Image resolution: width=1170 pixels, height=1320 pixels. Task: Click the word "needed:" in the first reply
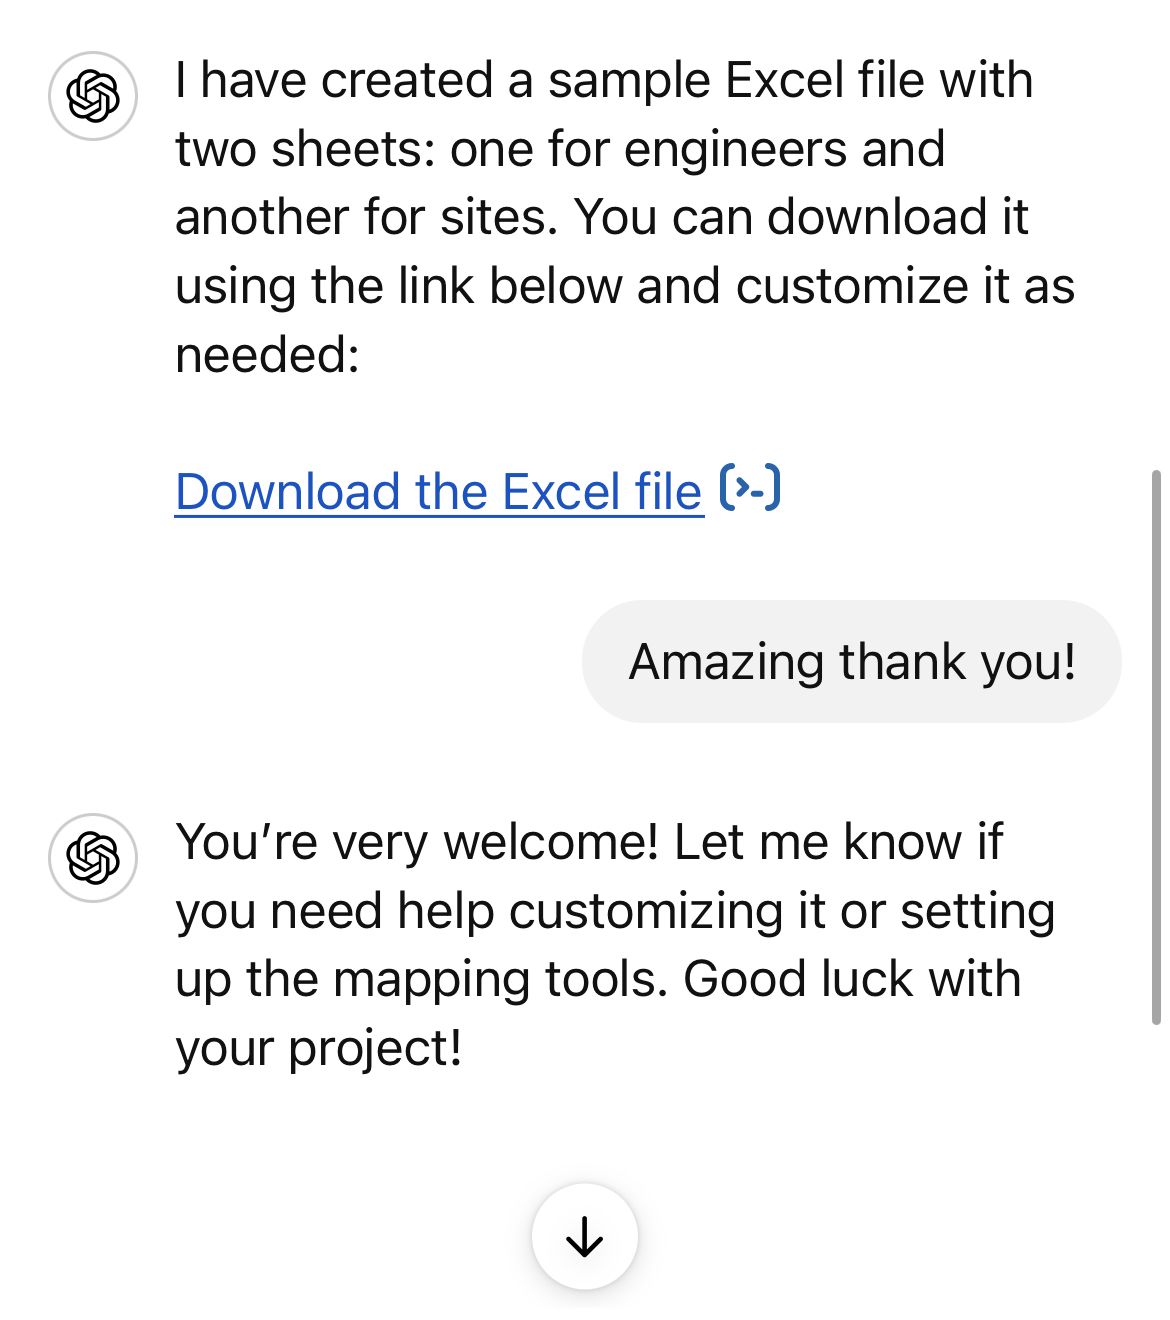(267, 354)
